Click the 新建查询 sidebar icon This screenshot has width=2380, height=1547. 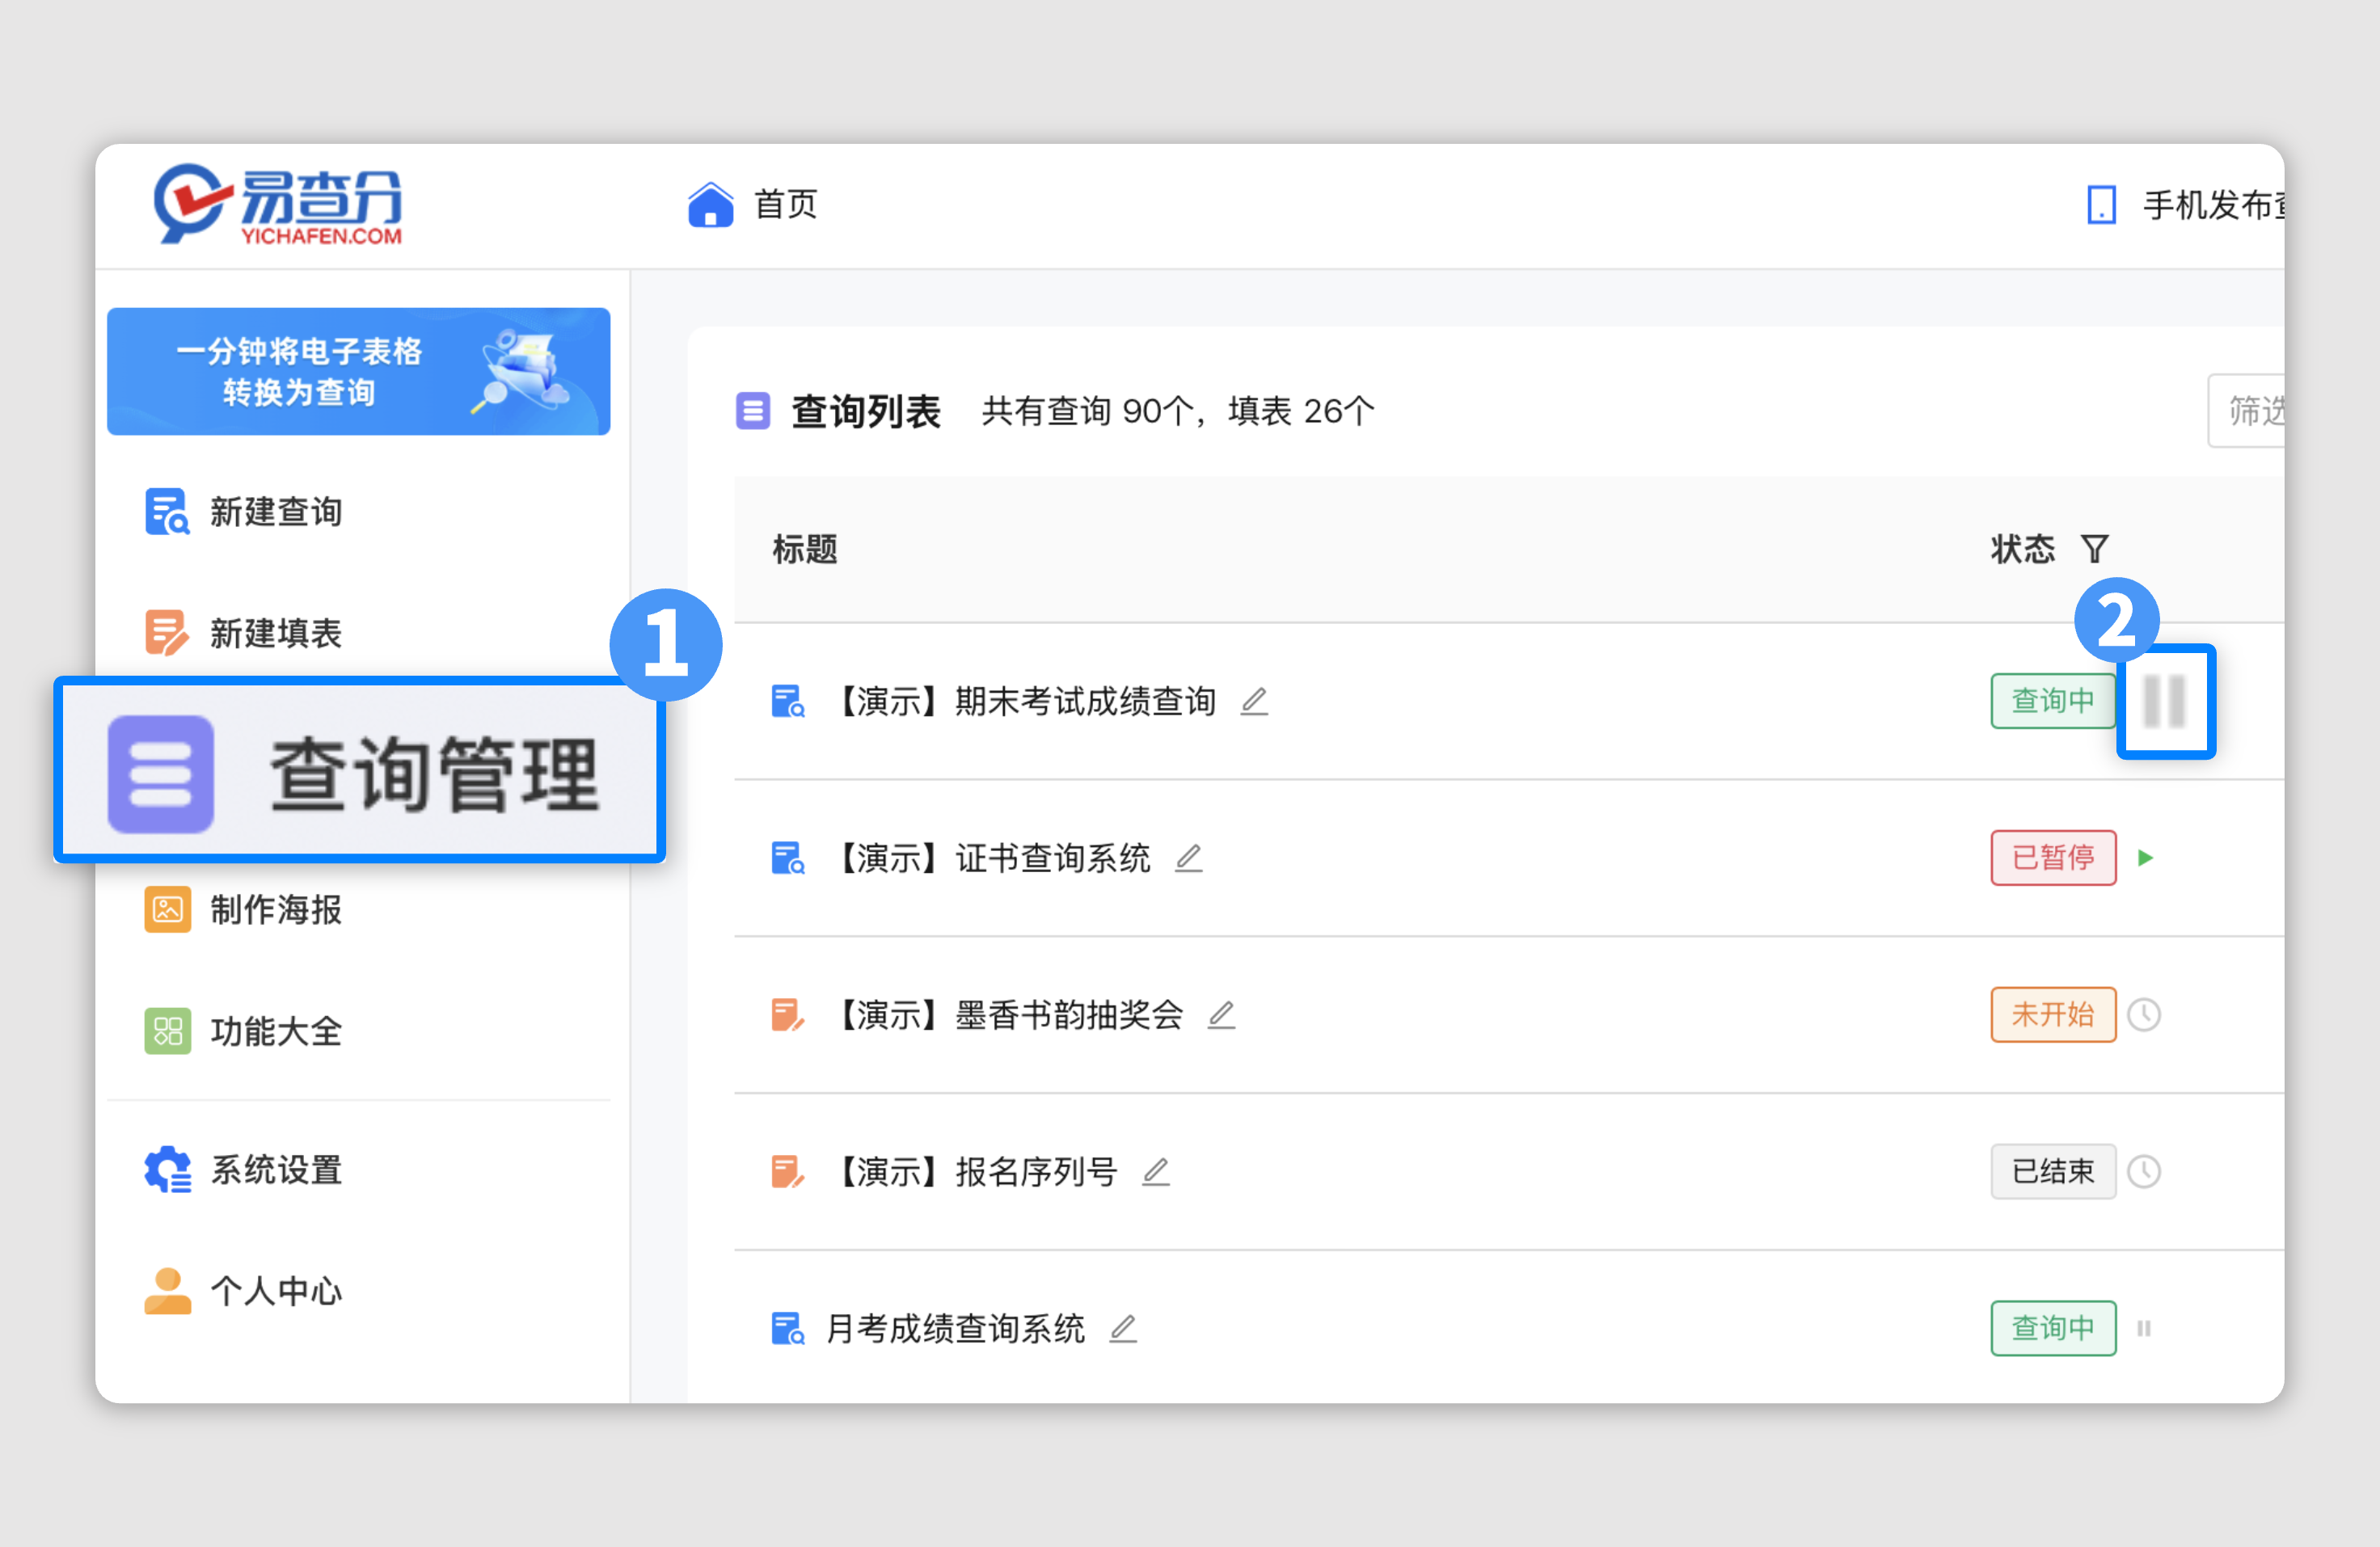[x=167, y=511]
